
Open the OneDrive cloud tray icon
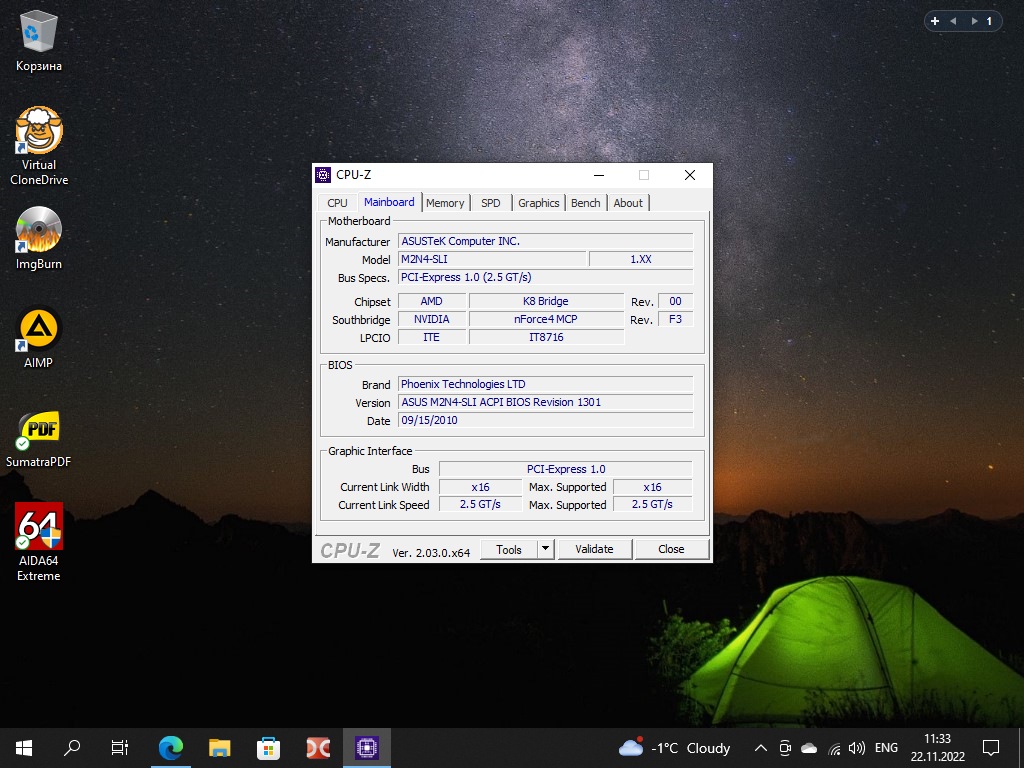tap(809, 748)
